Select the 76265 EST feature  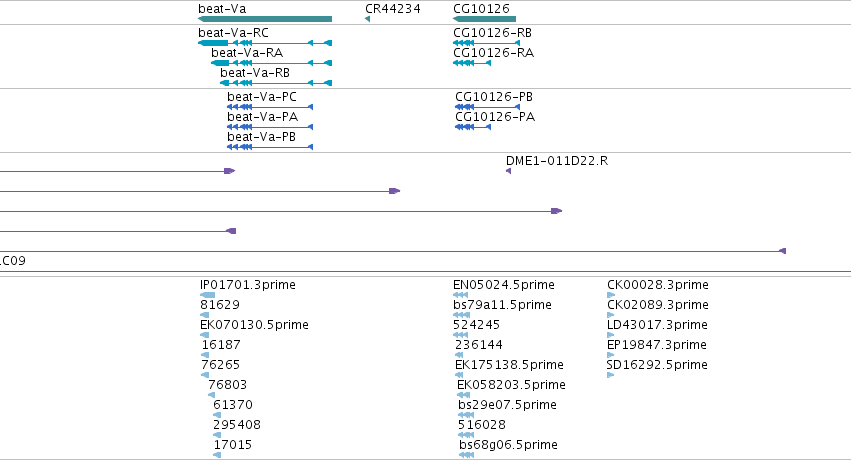point(205,375)
